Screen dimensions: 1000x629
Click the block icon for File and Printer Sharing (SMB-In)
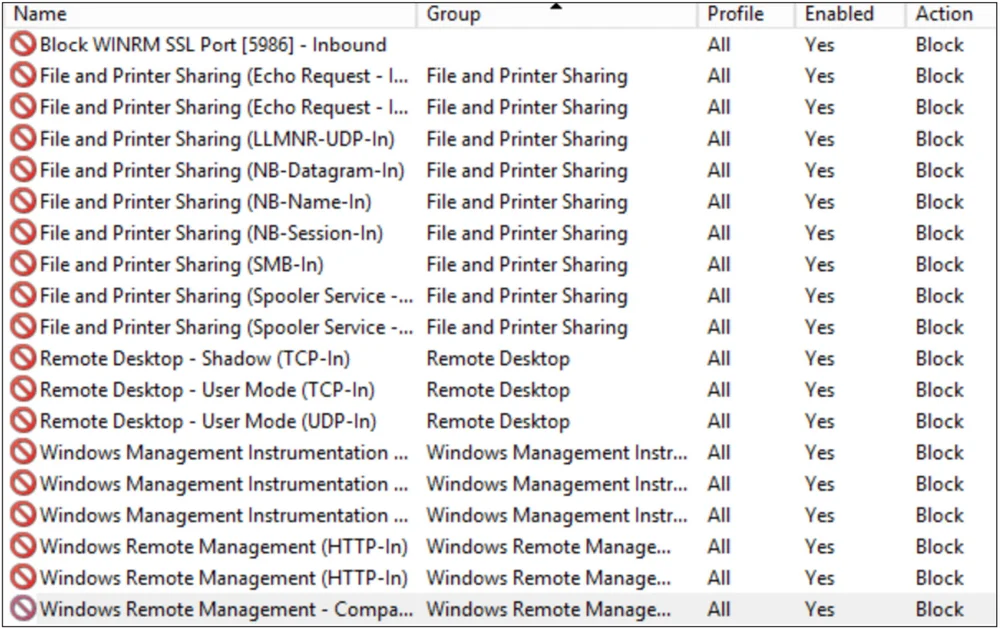pos(24,264)
